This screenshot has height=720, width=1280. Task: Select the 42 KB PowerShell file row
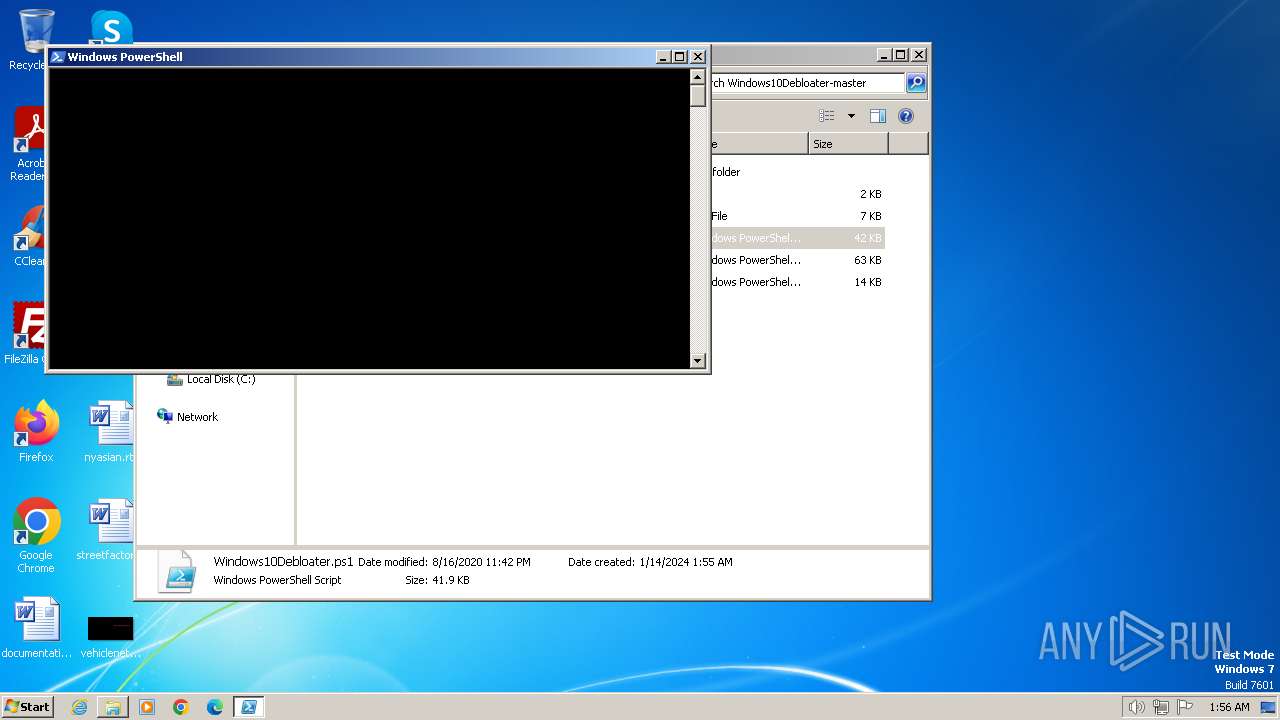tap(797, 238)
